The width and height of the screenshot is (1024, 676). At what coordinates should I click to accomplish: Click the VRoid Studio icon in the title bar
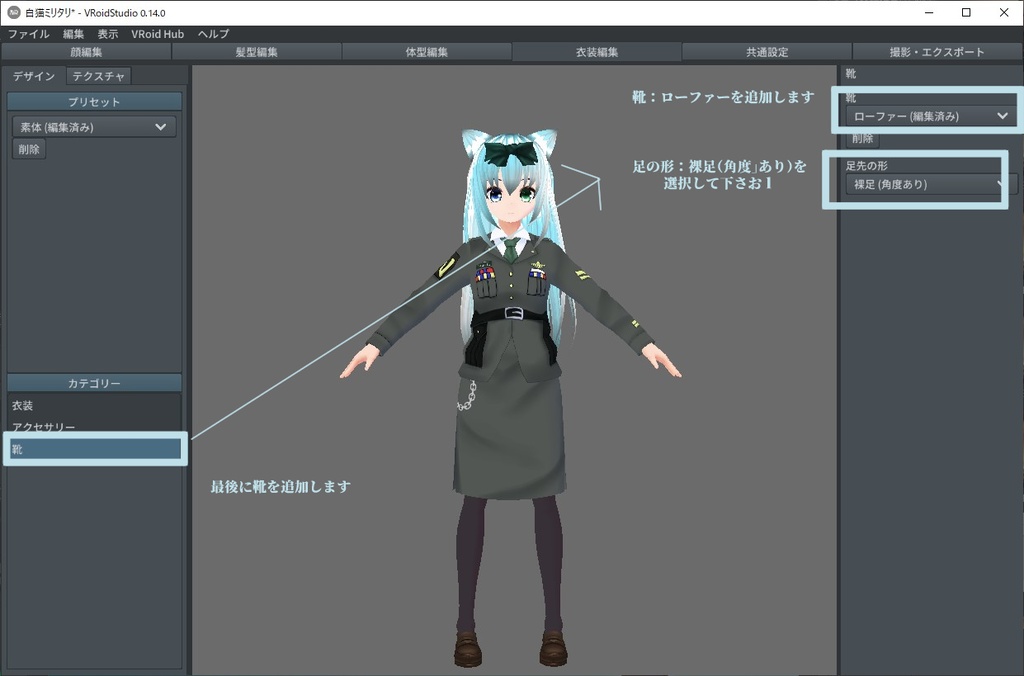point(12,12)
